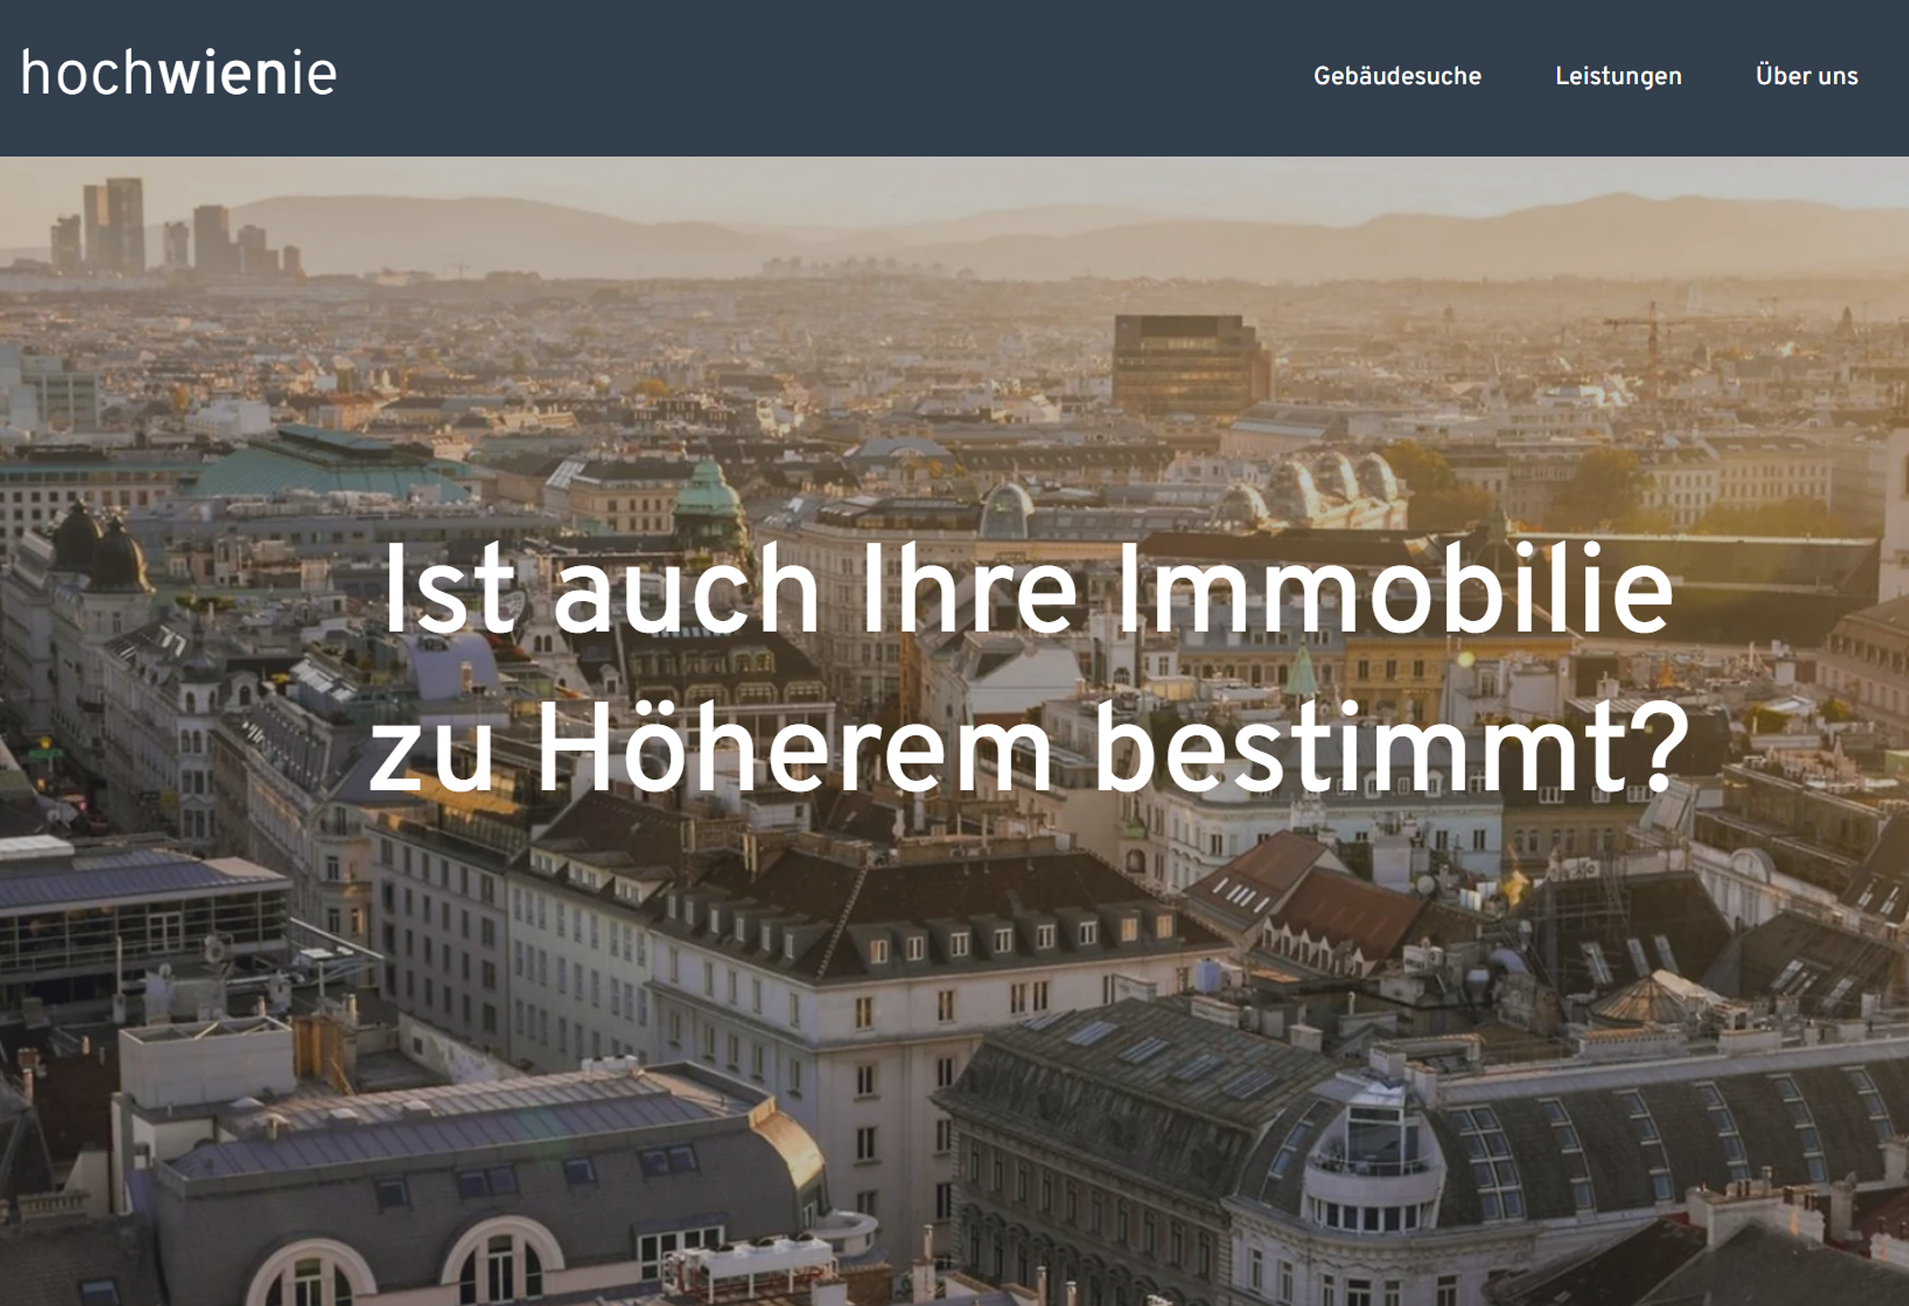Click the construction crane in the photo
1909x1306 pixels.
[1650, 345]
